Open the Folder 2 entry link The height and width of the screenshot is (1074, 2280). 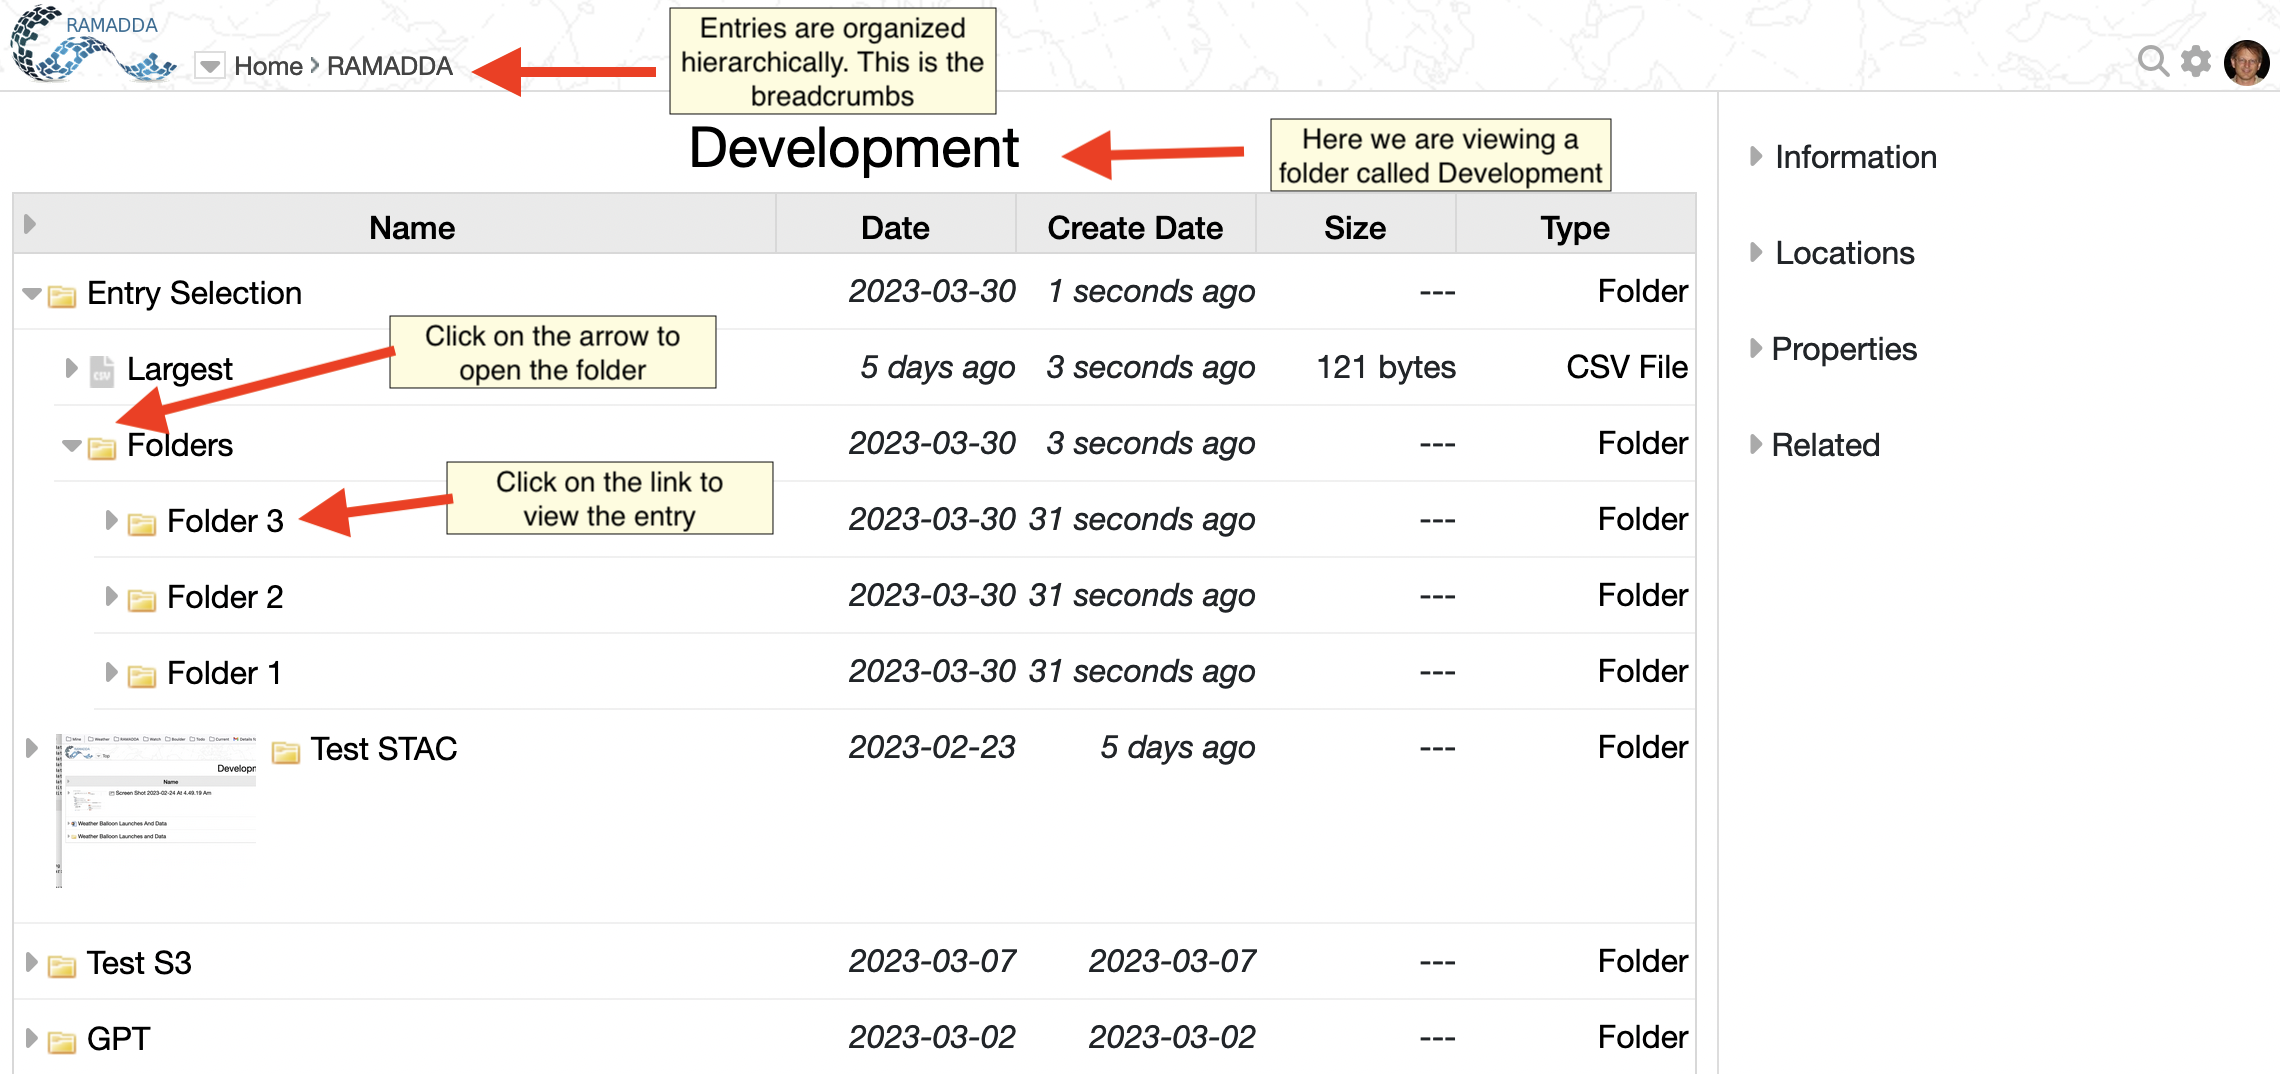tap(225, 597)
